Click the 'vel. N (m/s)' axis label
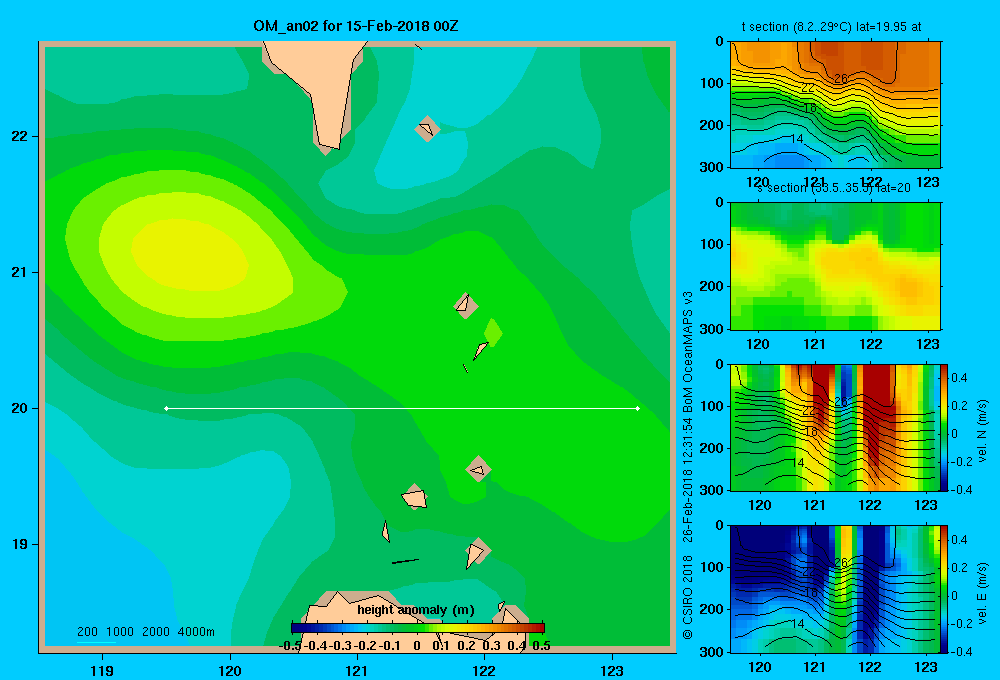Image resolution: width=1000 pixels, height=680 pixels. coord(983,431)
